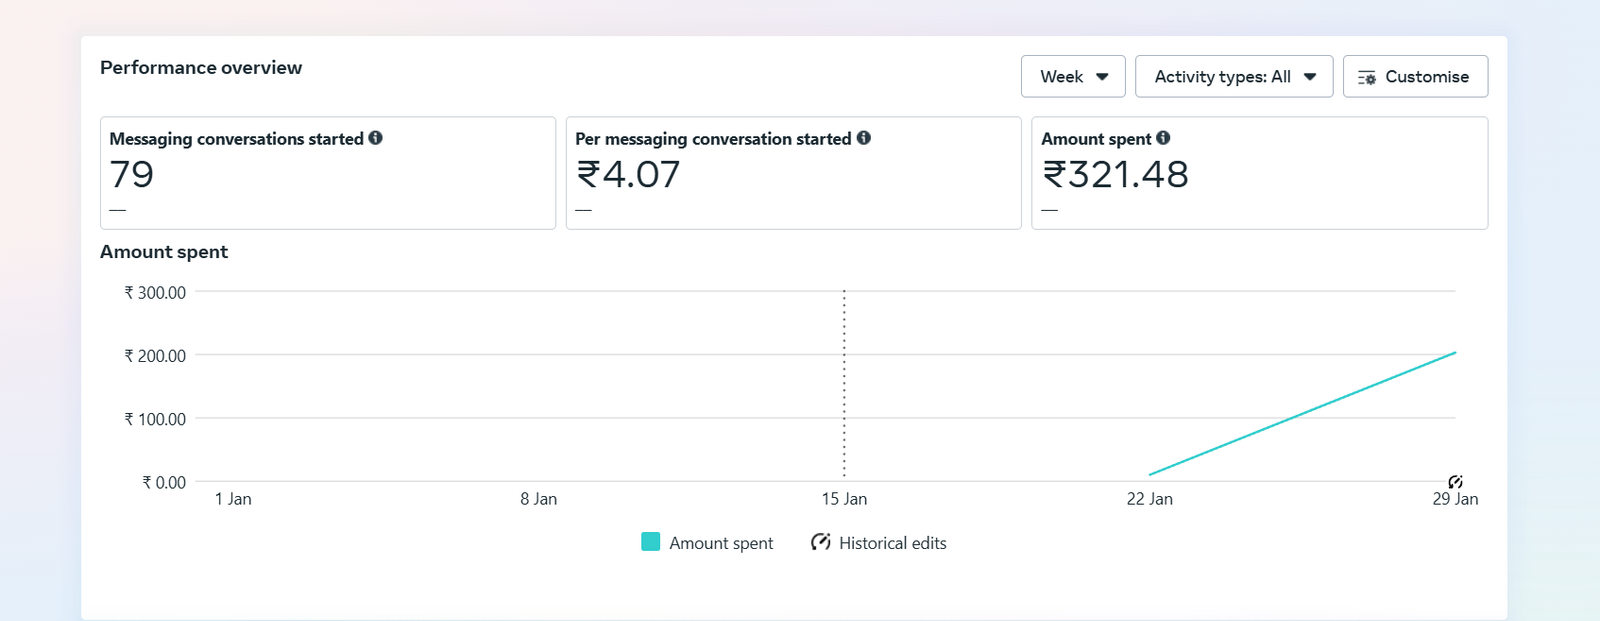
Task: Click info icon beside Amount spent card title
Action: (x=1163, y=138)
